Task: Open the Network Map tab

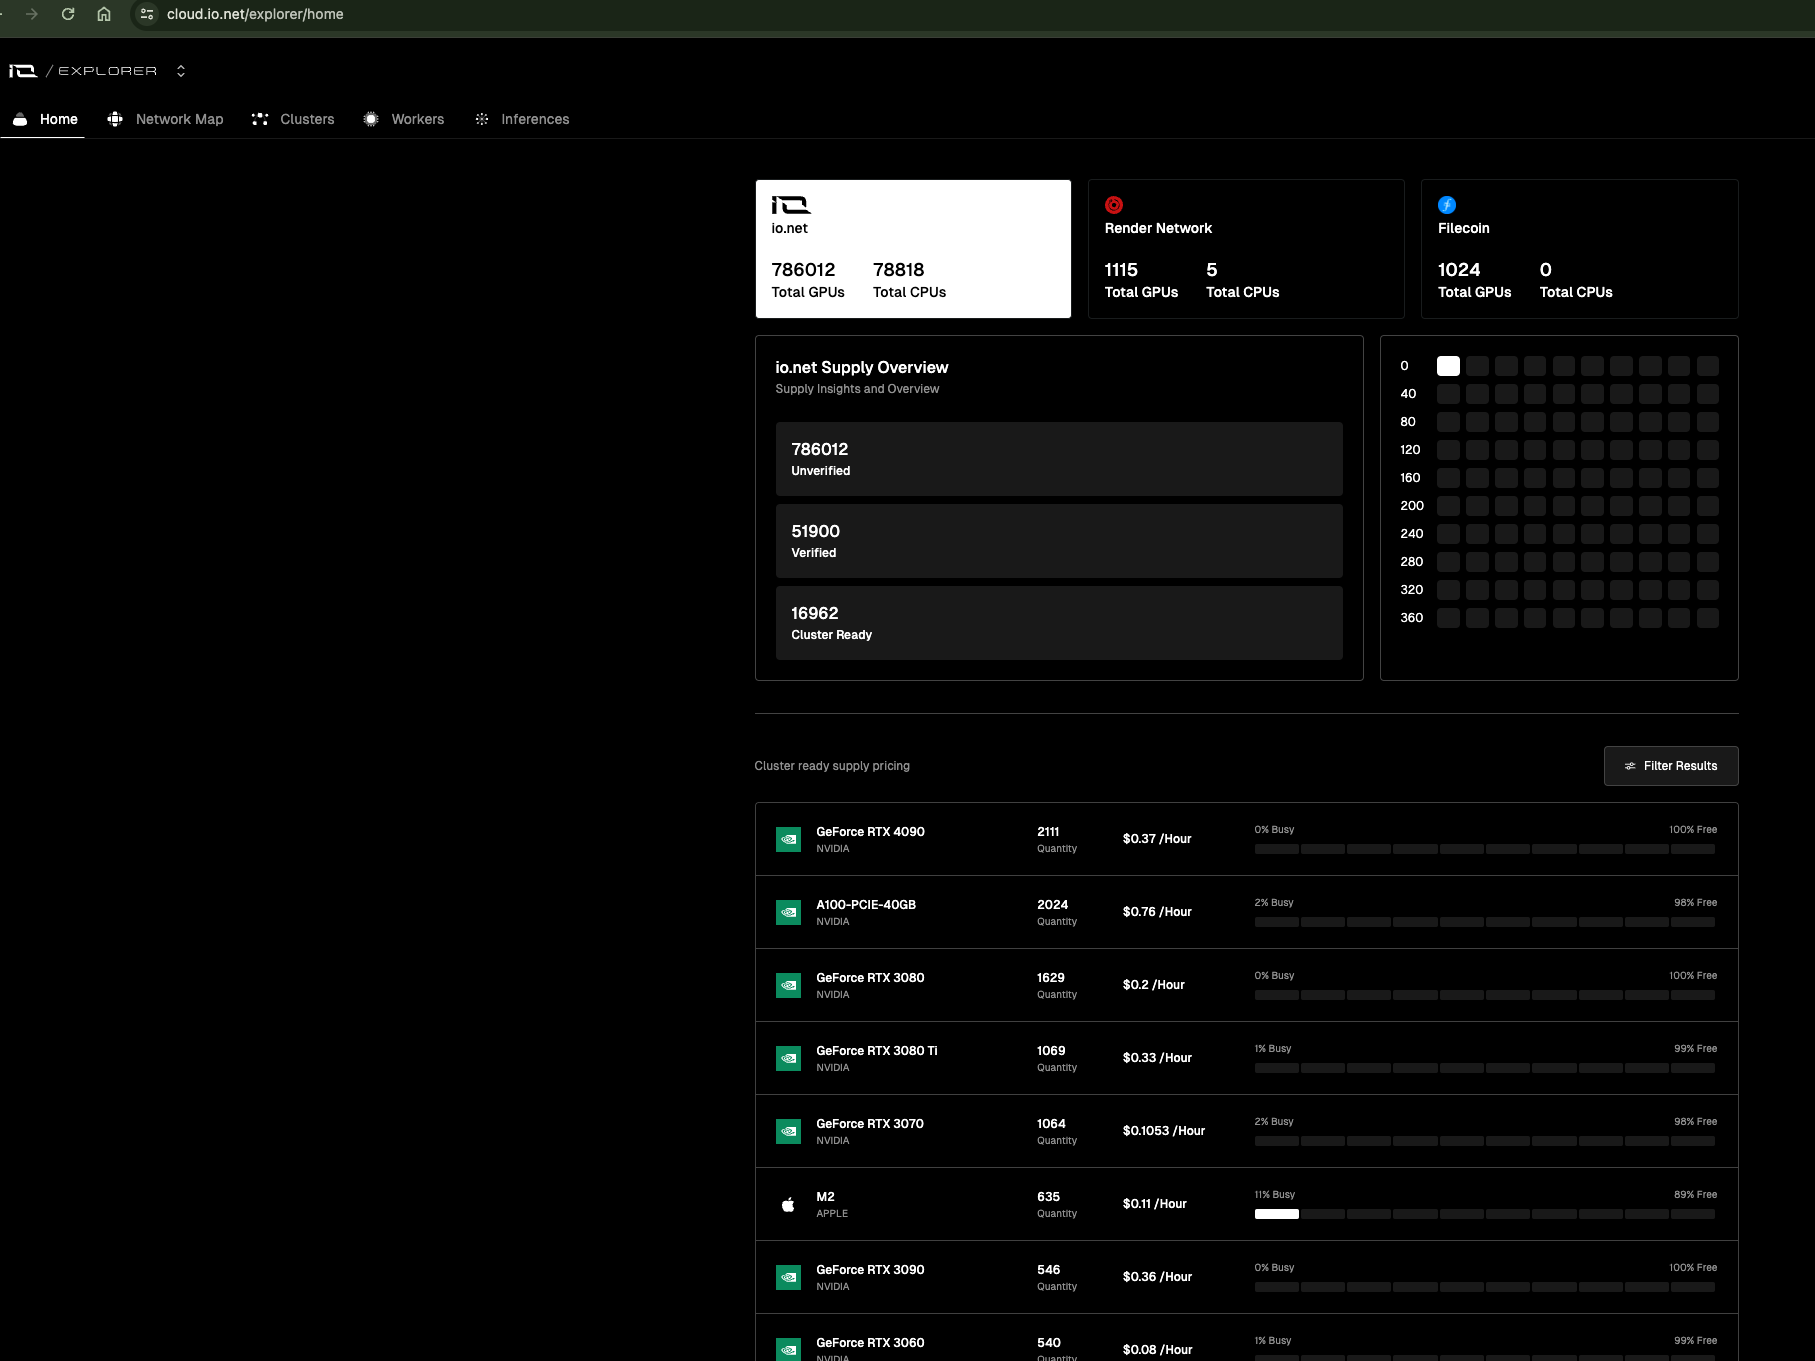Action: (165, 119)
